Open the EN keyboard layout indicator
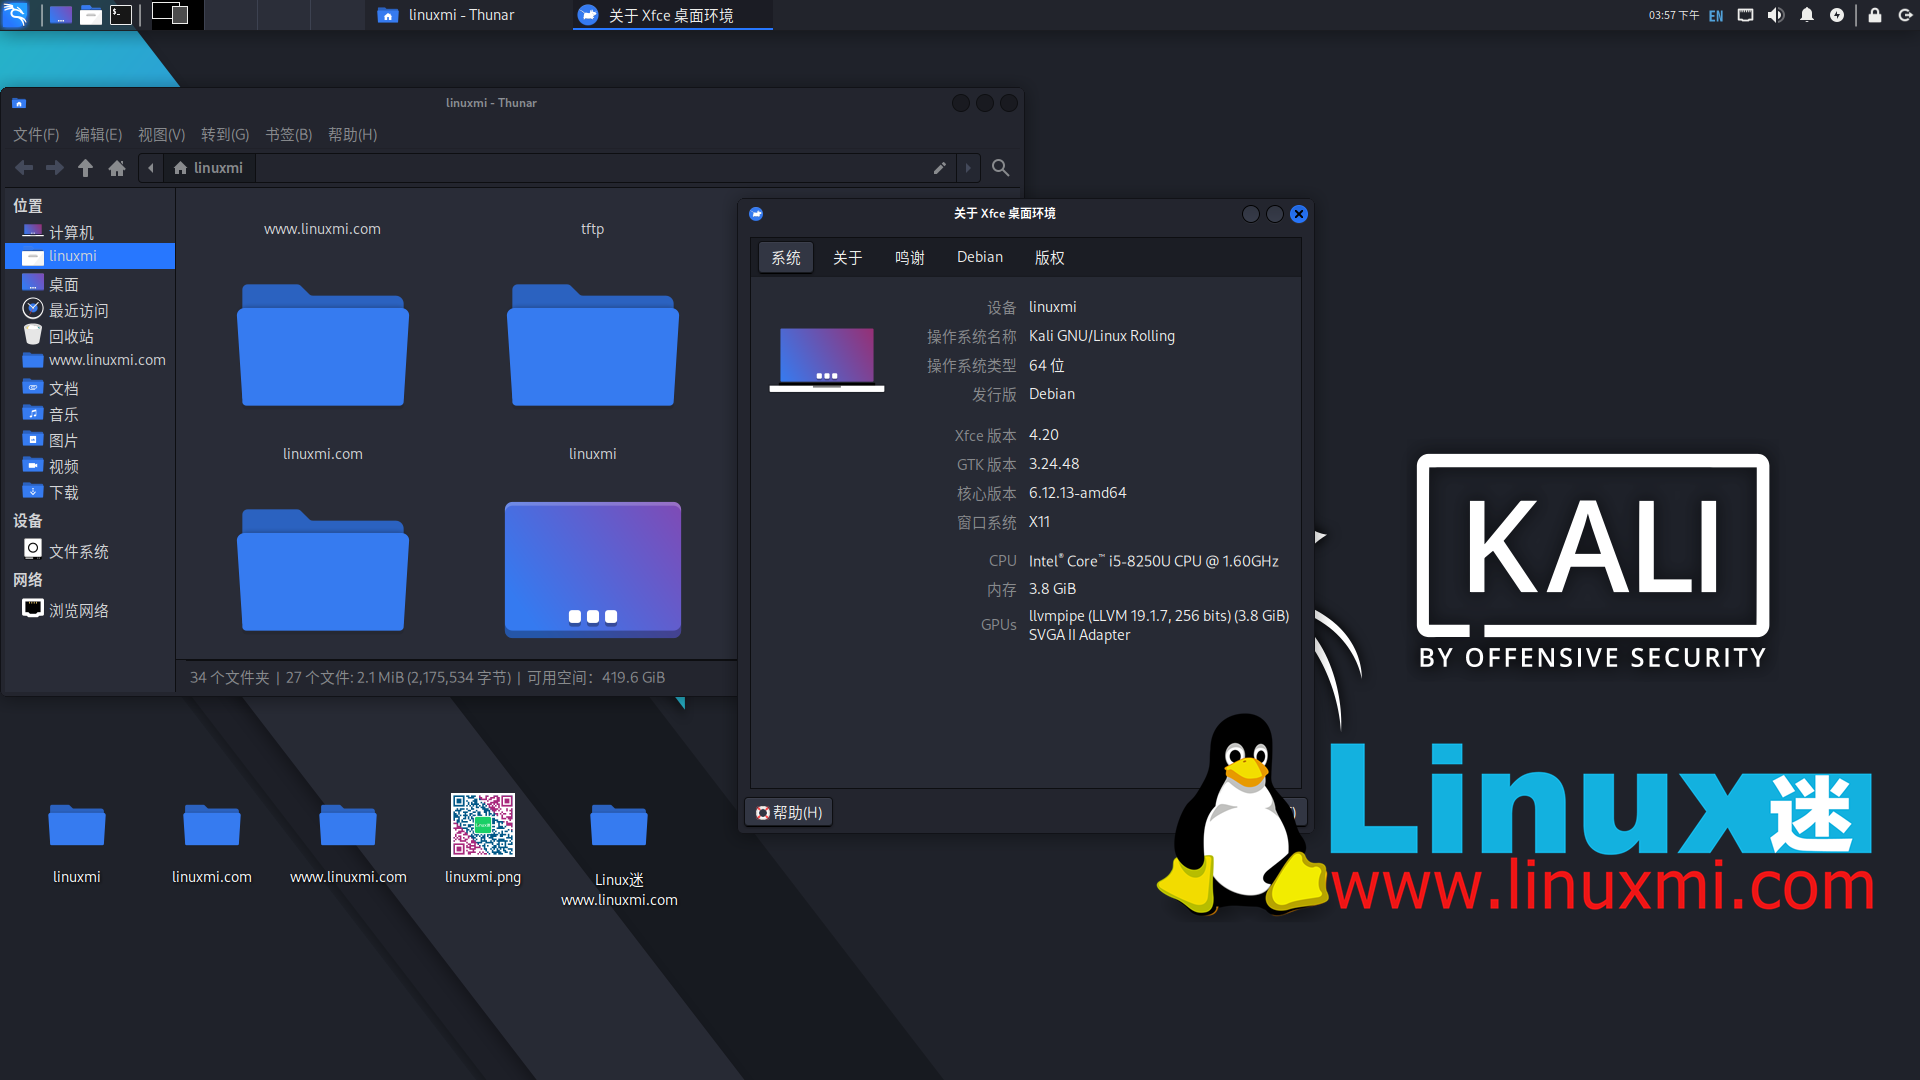This screenshot has height=1080, width=1920. click(1716, 16)
